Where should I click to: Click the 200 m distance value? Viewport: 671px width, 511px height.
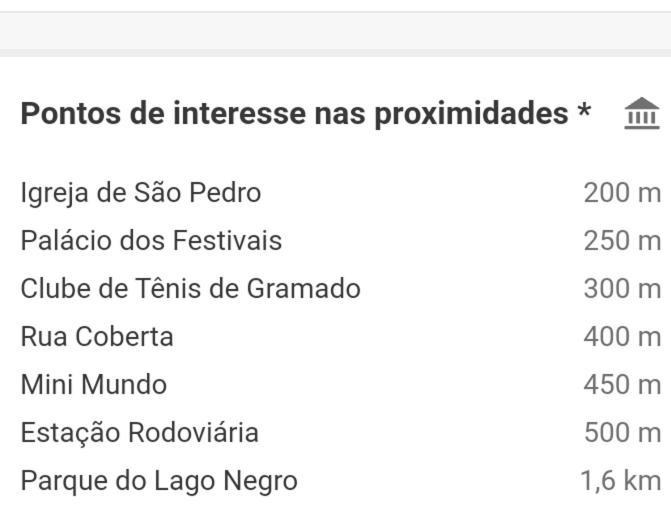[x=622, y=193]
